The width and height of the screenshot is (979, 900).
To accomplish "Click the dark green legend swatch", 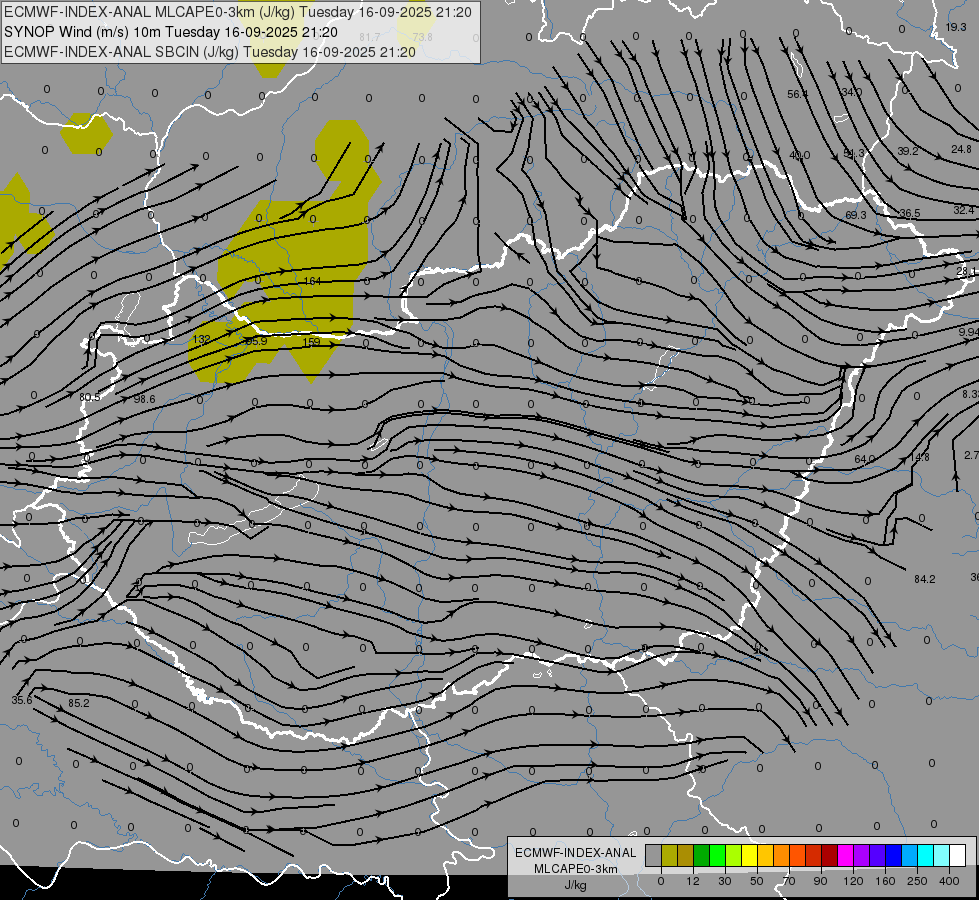I will pos(702,855).
